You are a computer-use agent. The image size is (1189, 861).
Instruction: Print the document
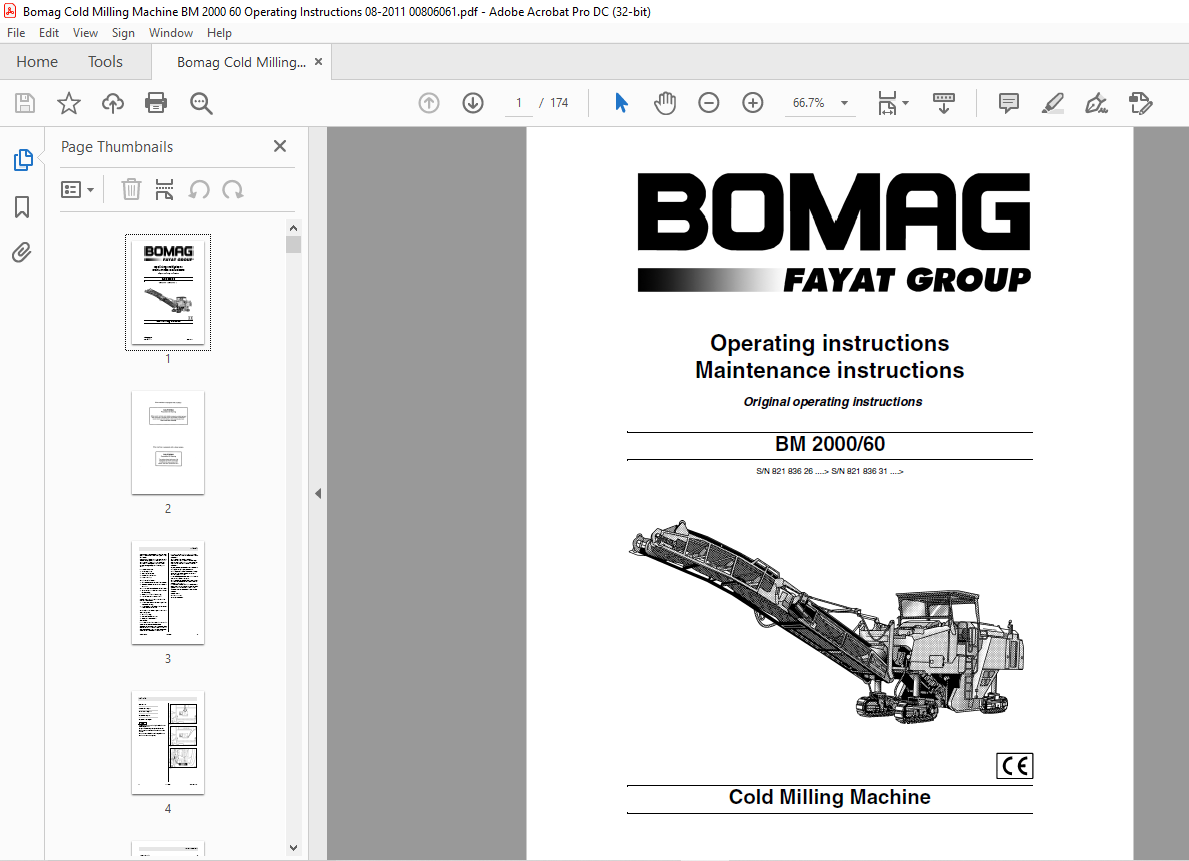pos(156,103)
